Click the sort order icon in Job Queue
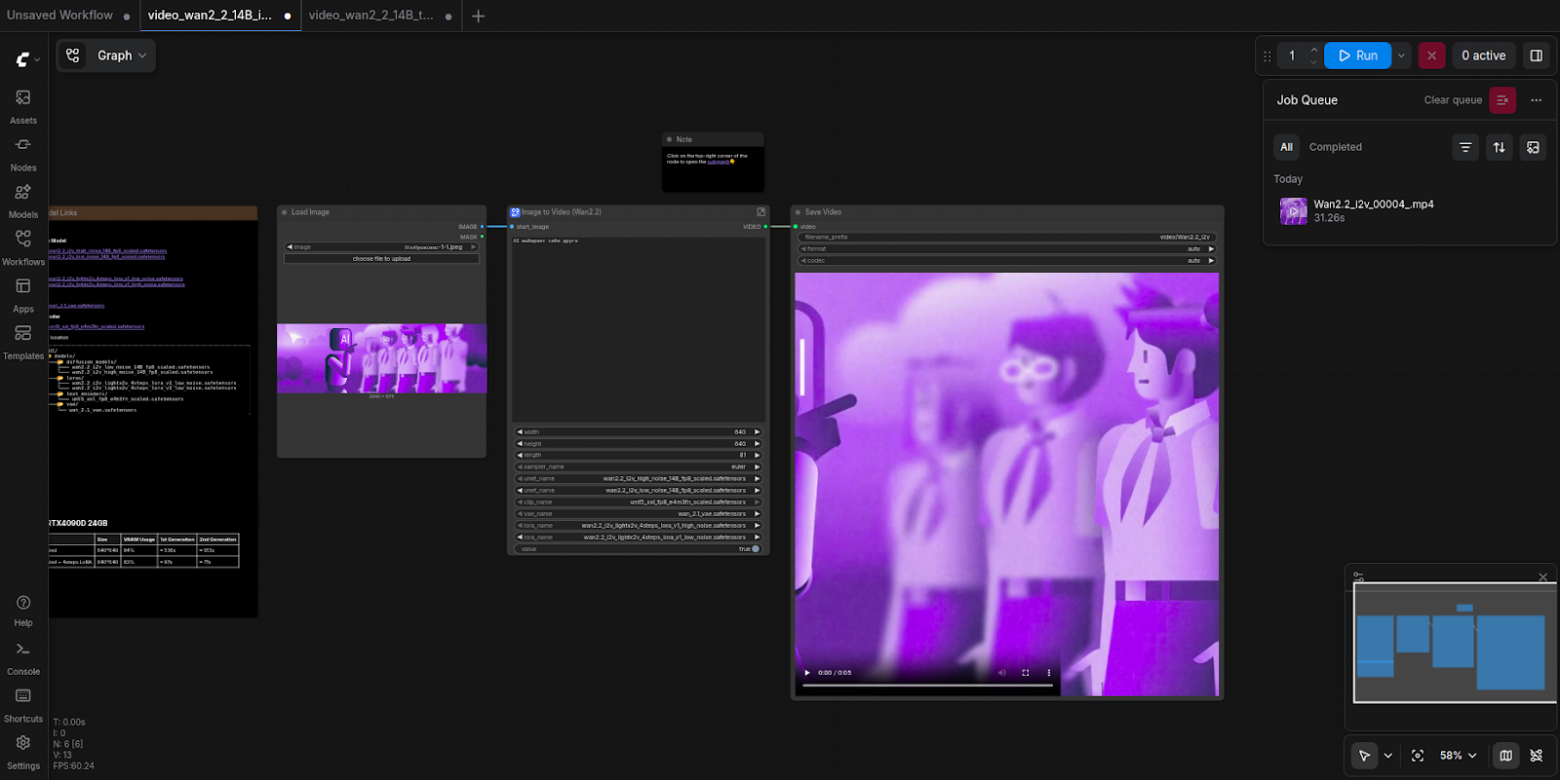The height and width of the screenshot is (780, 1560). click(x=1498, y=147)
